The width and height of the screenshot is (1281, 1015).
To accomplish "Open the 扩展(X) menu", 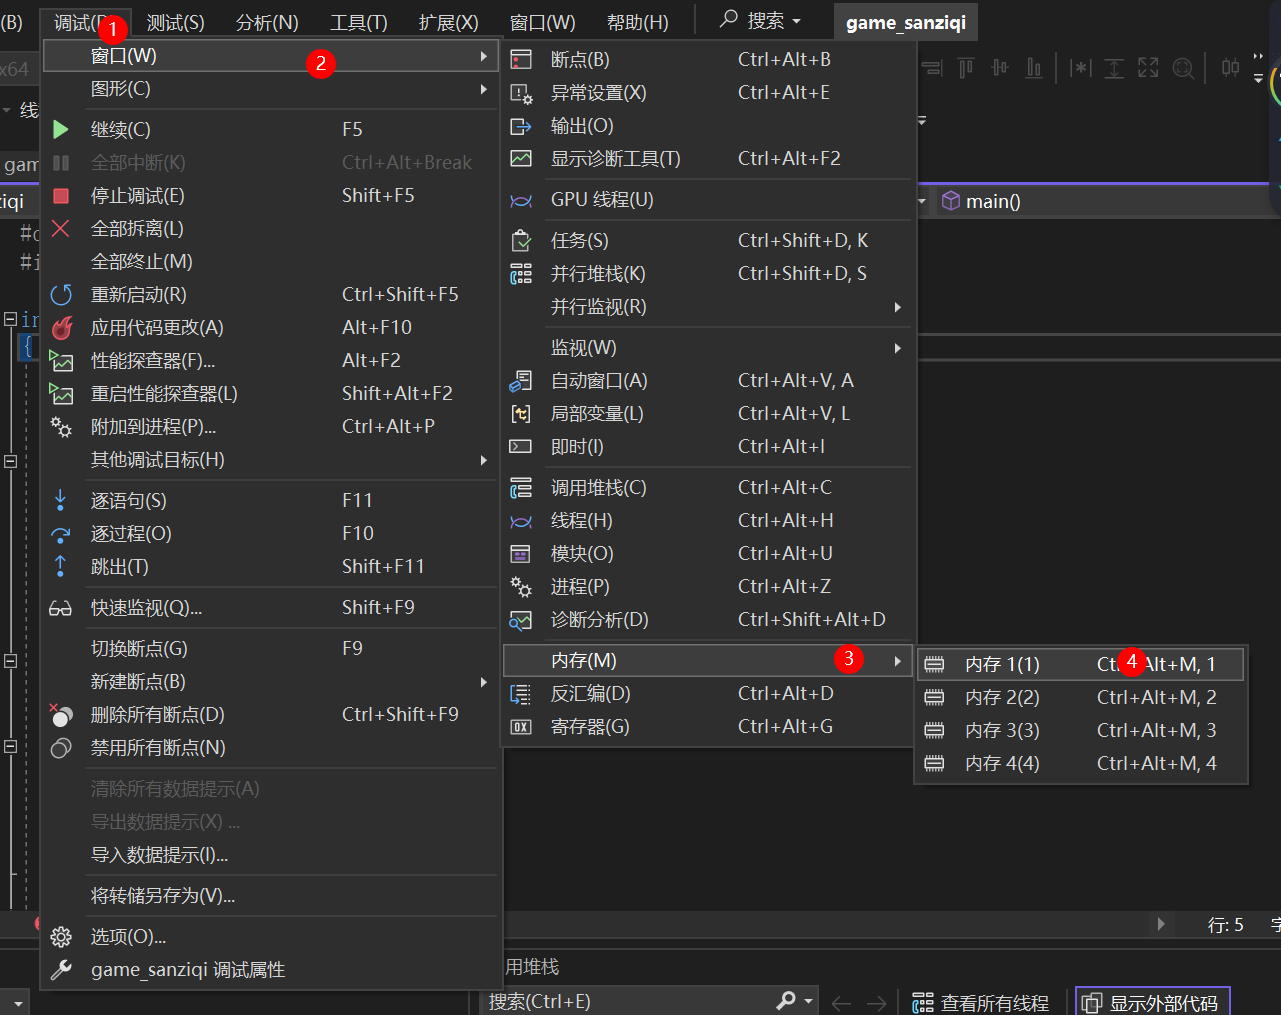I will pos(449,22).
